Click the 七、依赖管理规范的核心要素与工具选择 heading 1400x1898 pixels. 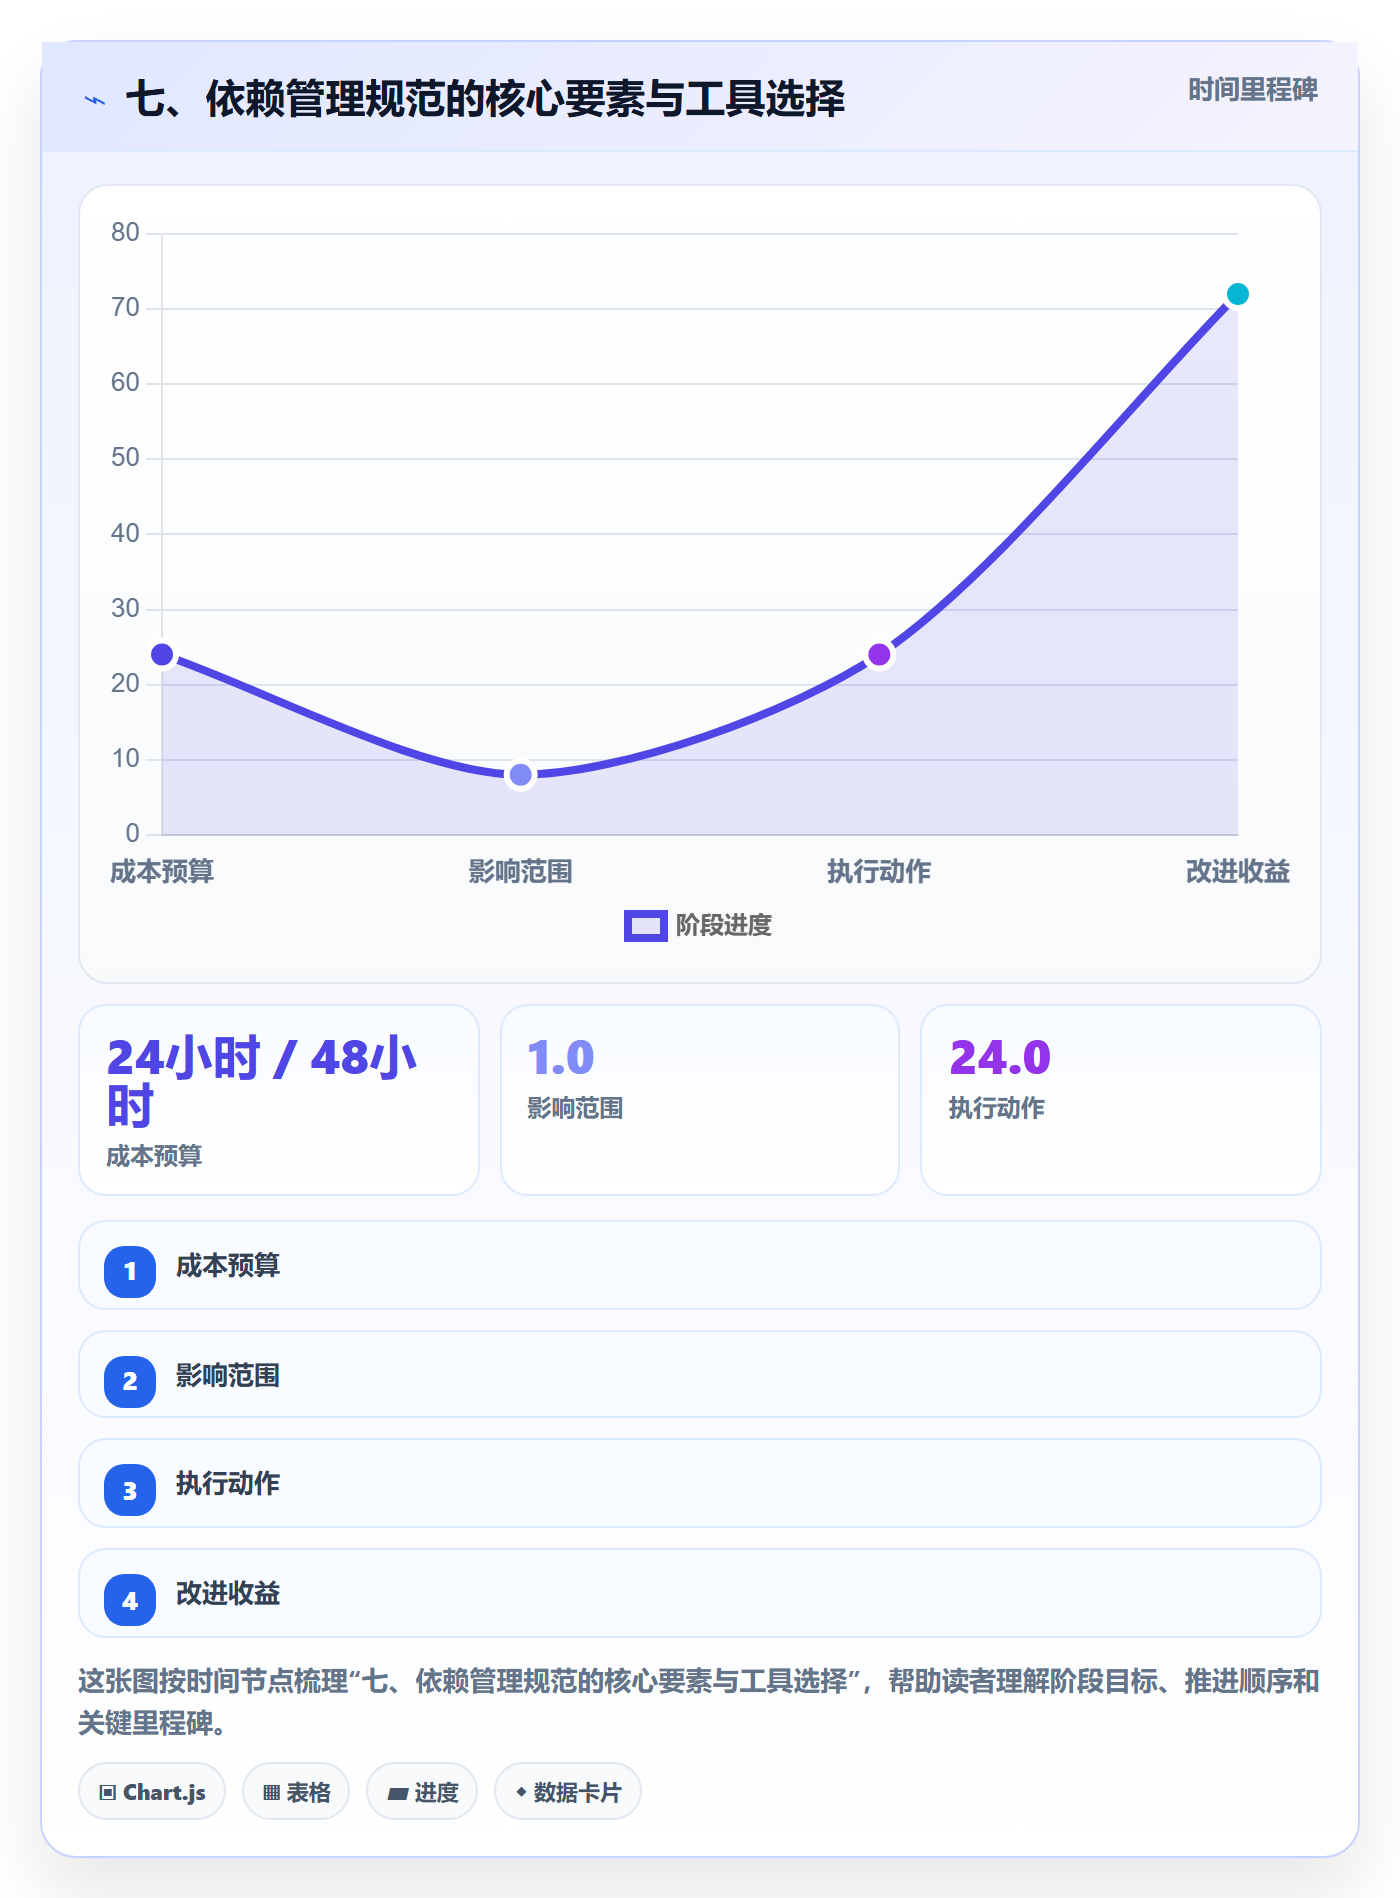(485, 100)
